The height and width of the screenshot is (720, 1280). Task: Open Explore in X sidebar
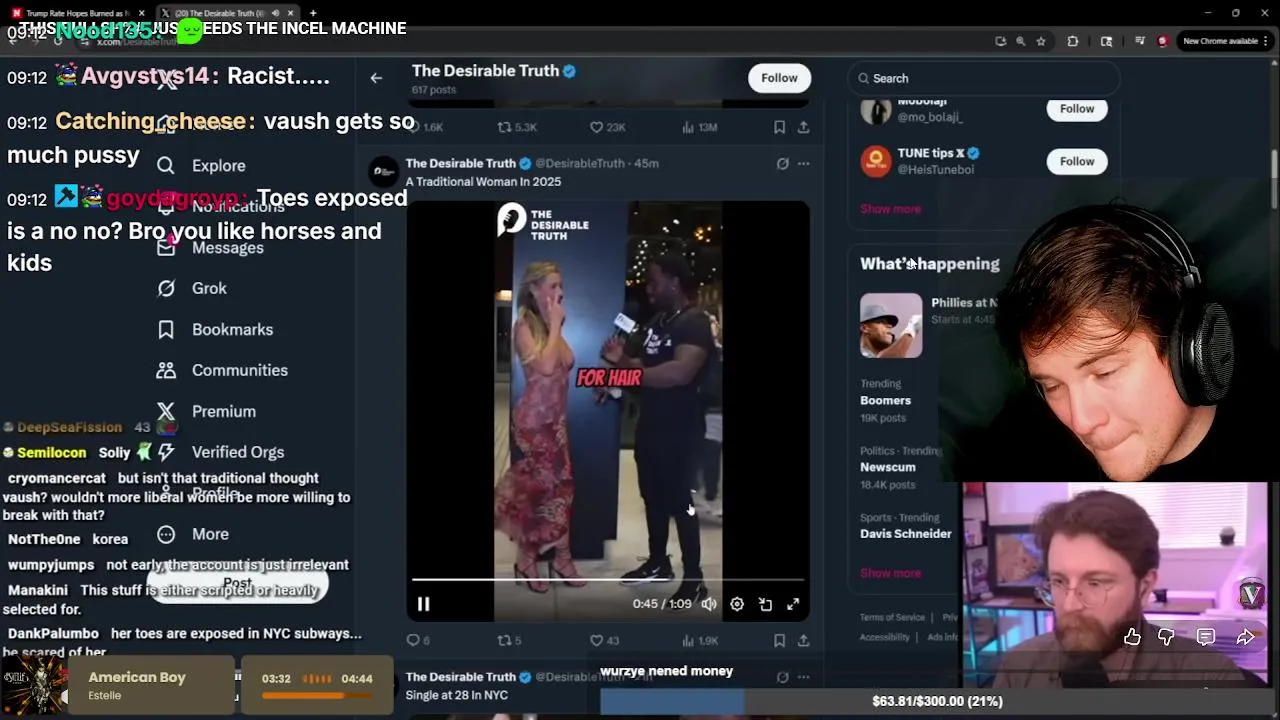201,166
